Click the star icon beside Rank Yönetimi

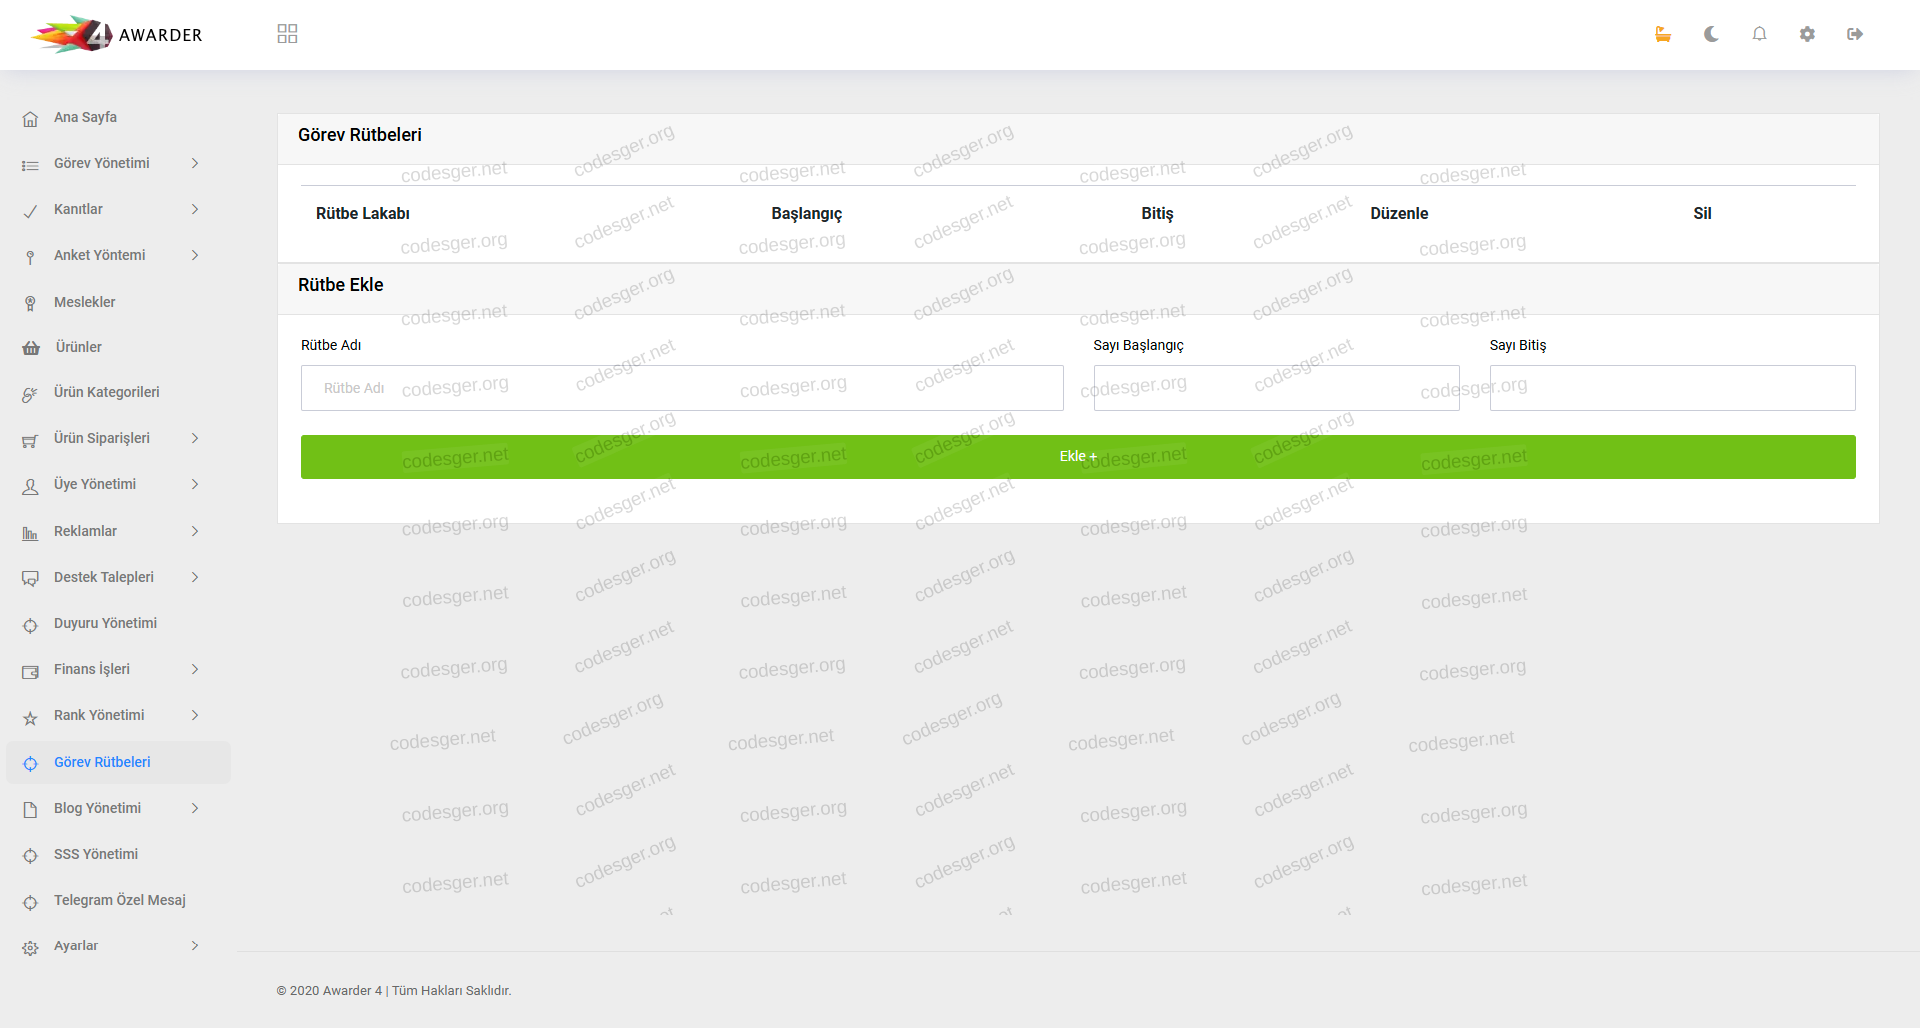click(x=31, y=717)
